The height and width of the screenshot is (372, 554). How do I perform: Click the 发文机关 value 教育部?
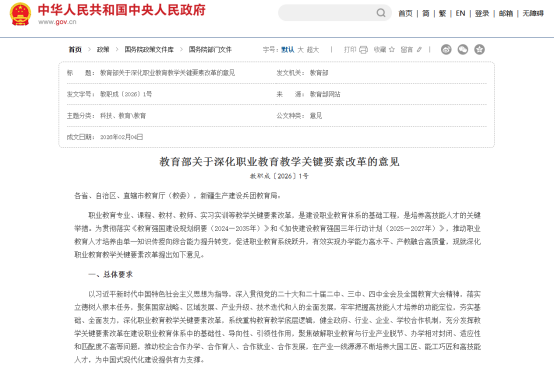click(x=319, y=73)
